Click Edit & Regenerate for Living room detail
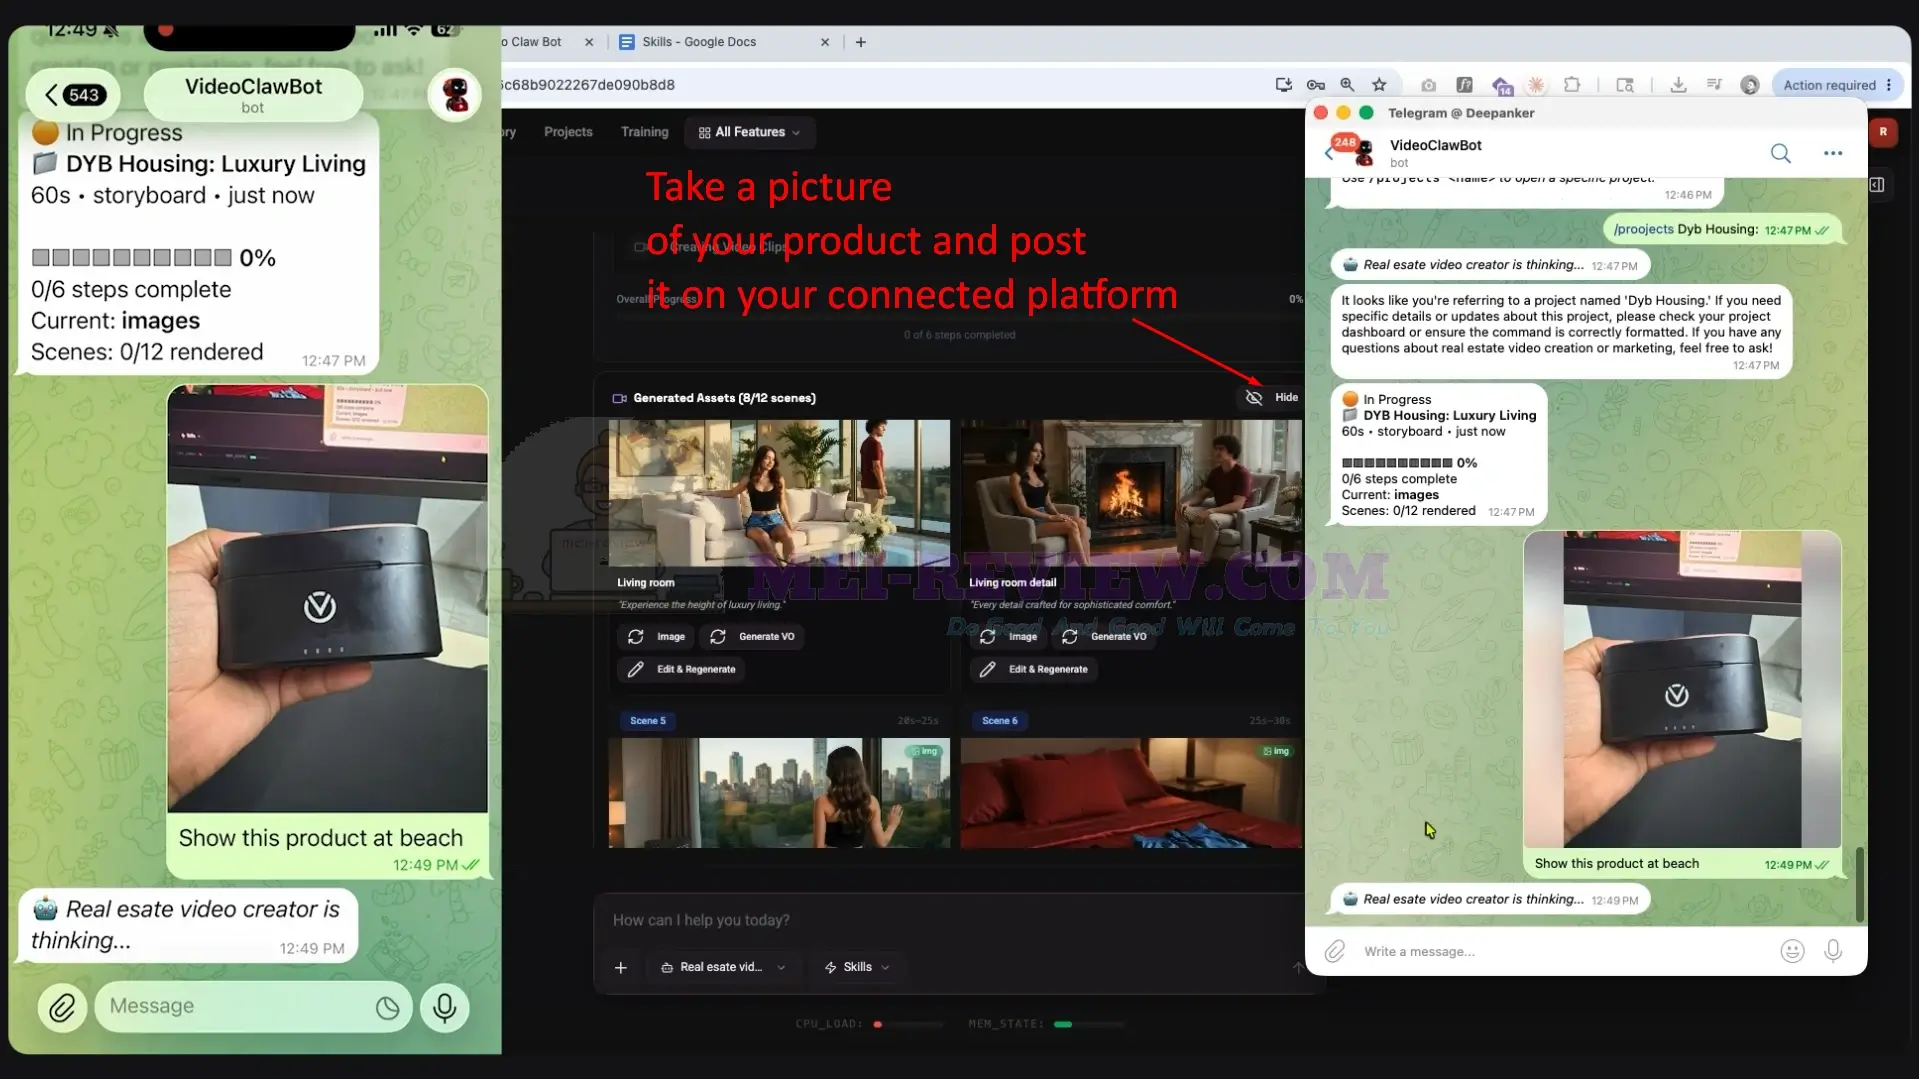The height and width of the screenshot is (1079, 1919). (x=1035, y=670)
